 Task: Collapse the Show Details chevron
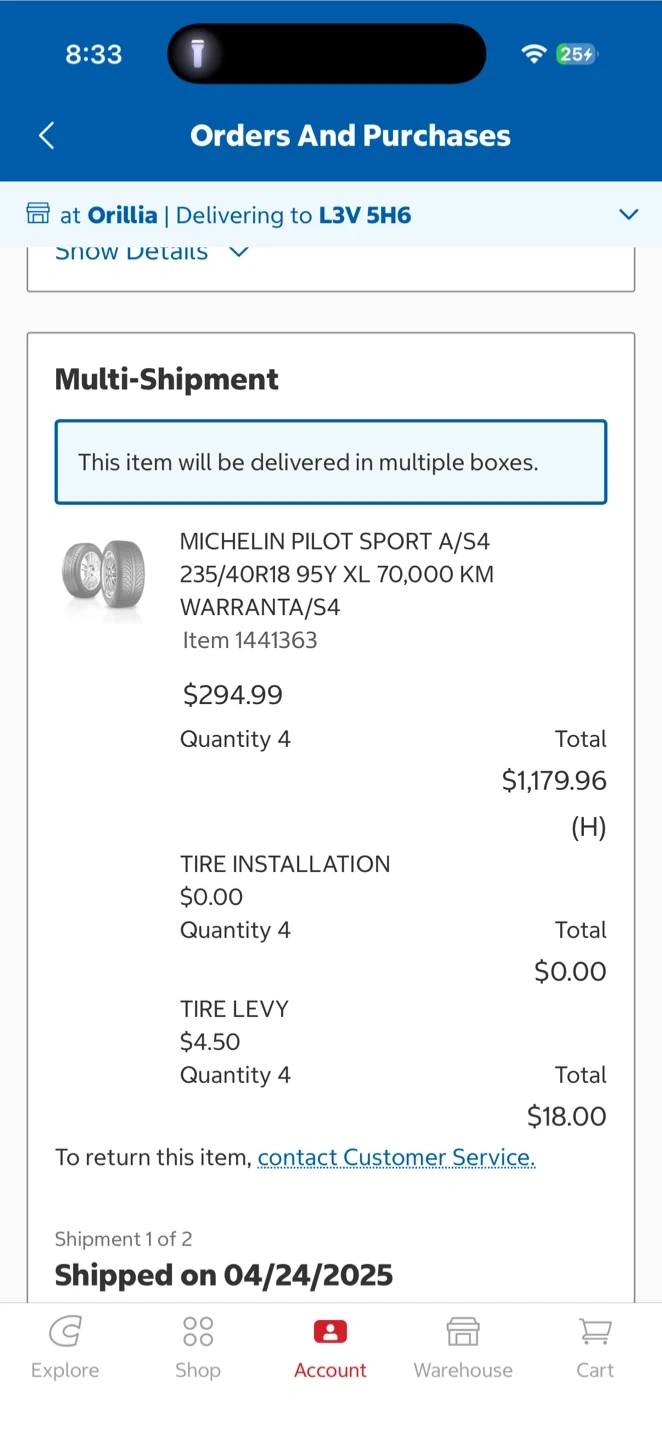pyautogui.click(x=238, y=252)
